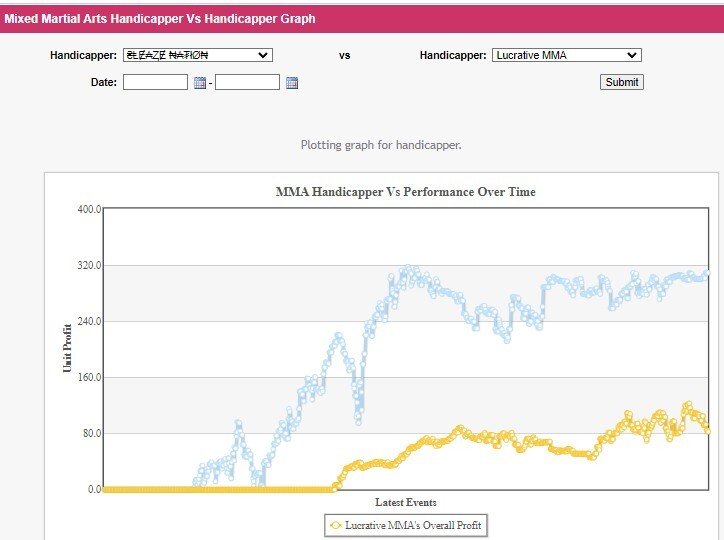The width and height of the screenshot is (724, 540).
Task: Open the start date calendar picker icon
Action: point(200,83)
